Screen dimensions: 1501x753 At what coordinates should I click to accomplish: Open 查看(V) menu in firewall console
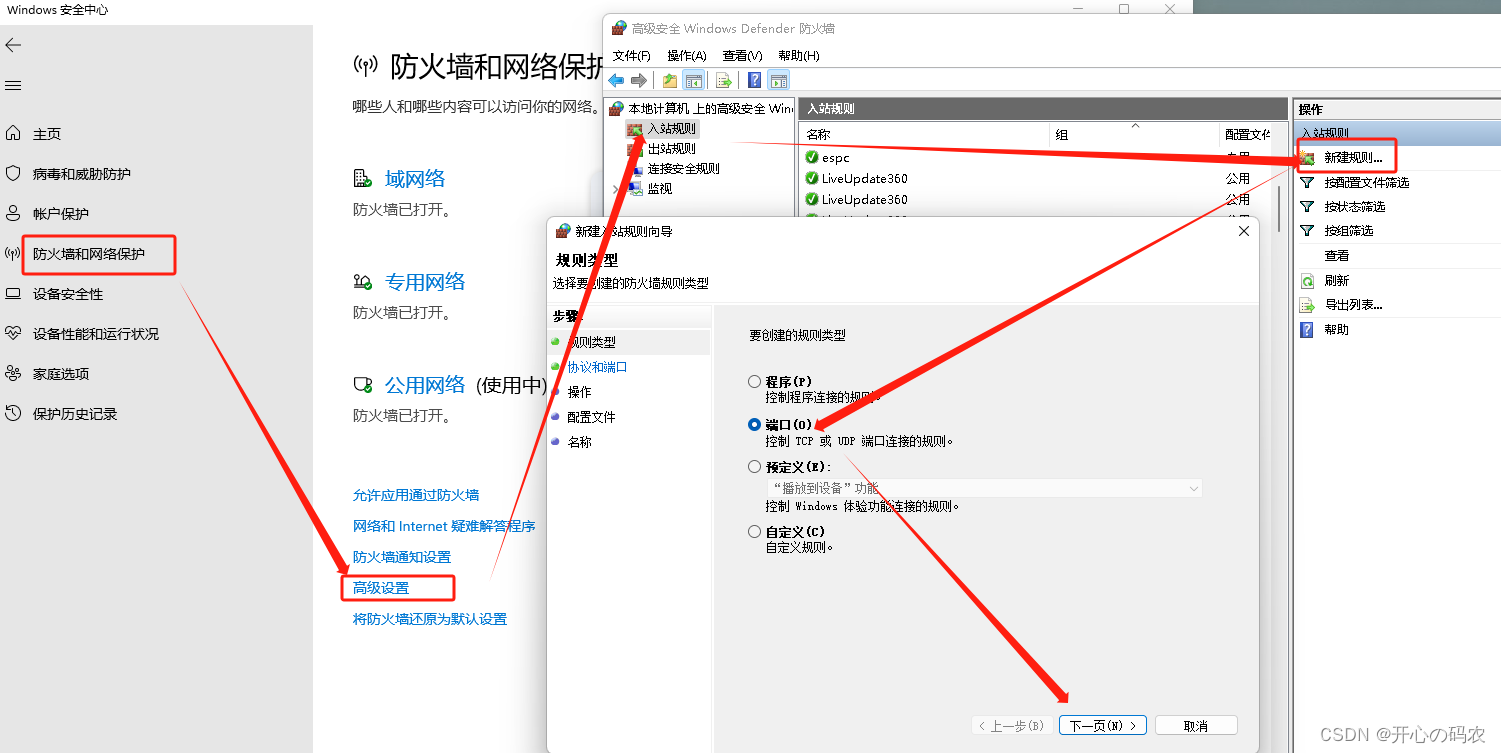pyautogui.click(x=742, y=56)
